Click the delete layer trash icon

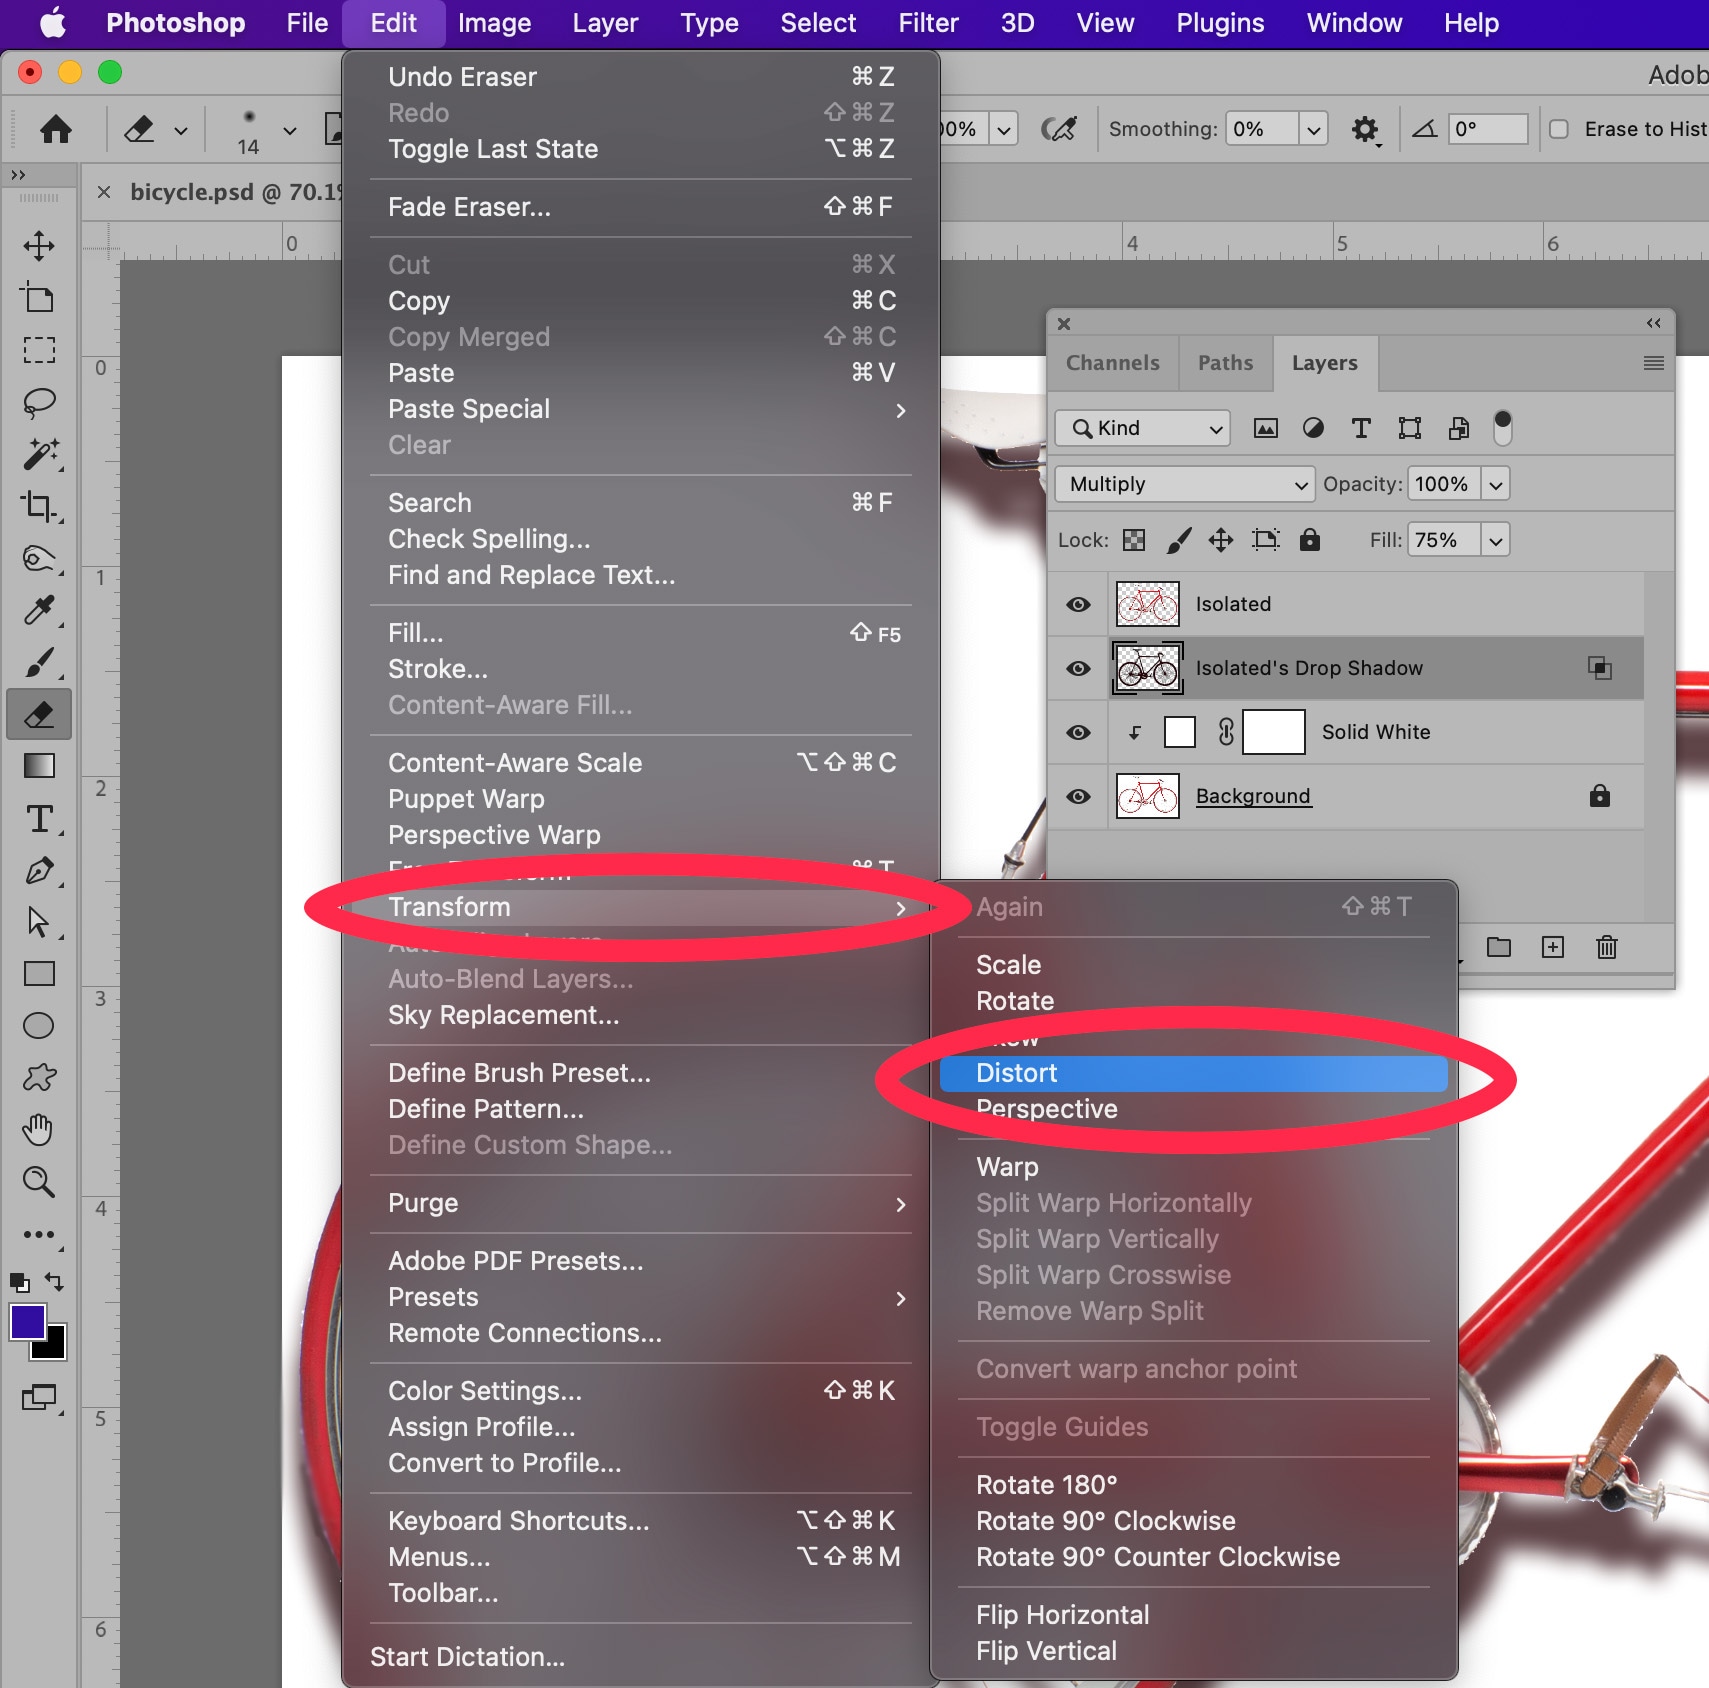tap(1606, 947)
